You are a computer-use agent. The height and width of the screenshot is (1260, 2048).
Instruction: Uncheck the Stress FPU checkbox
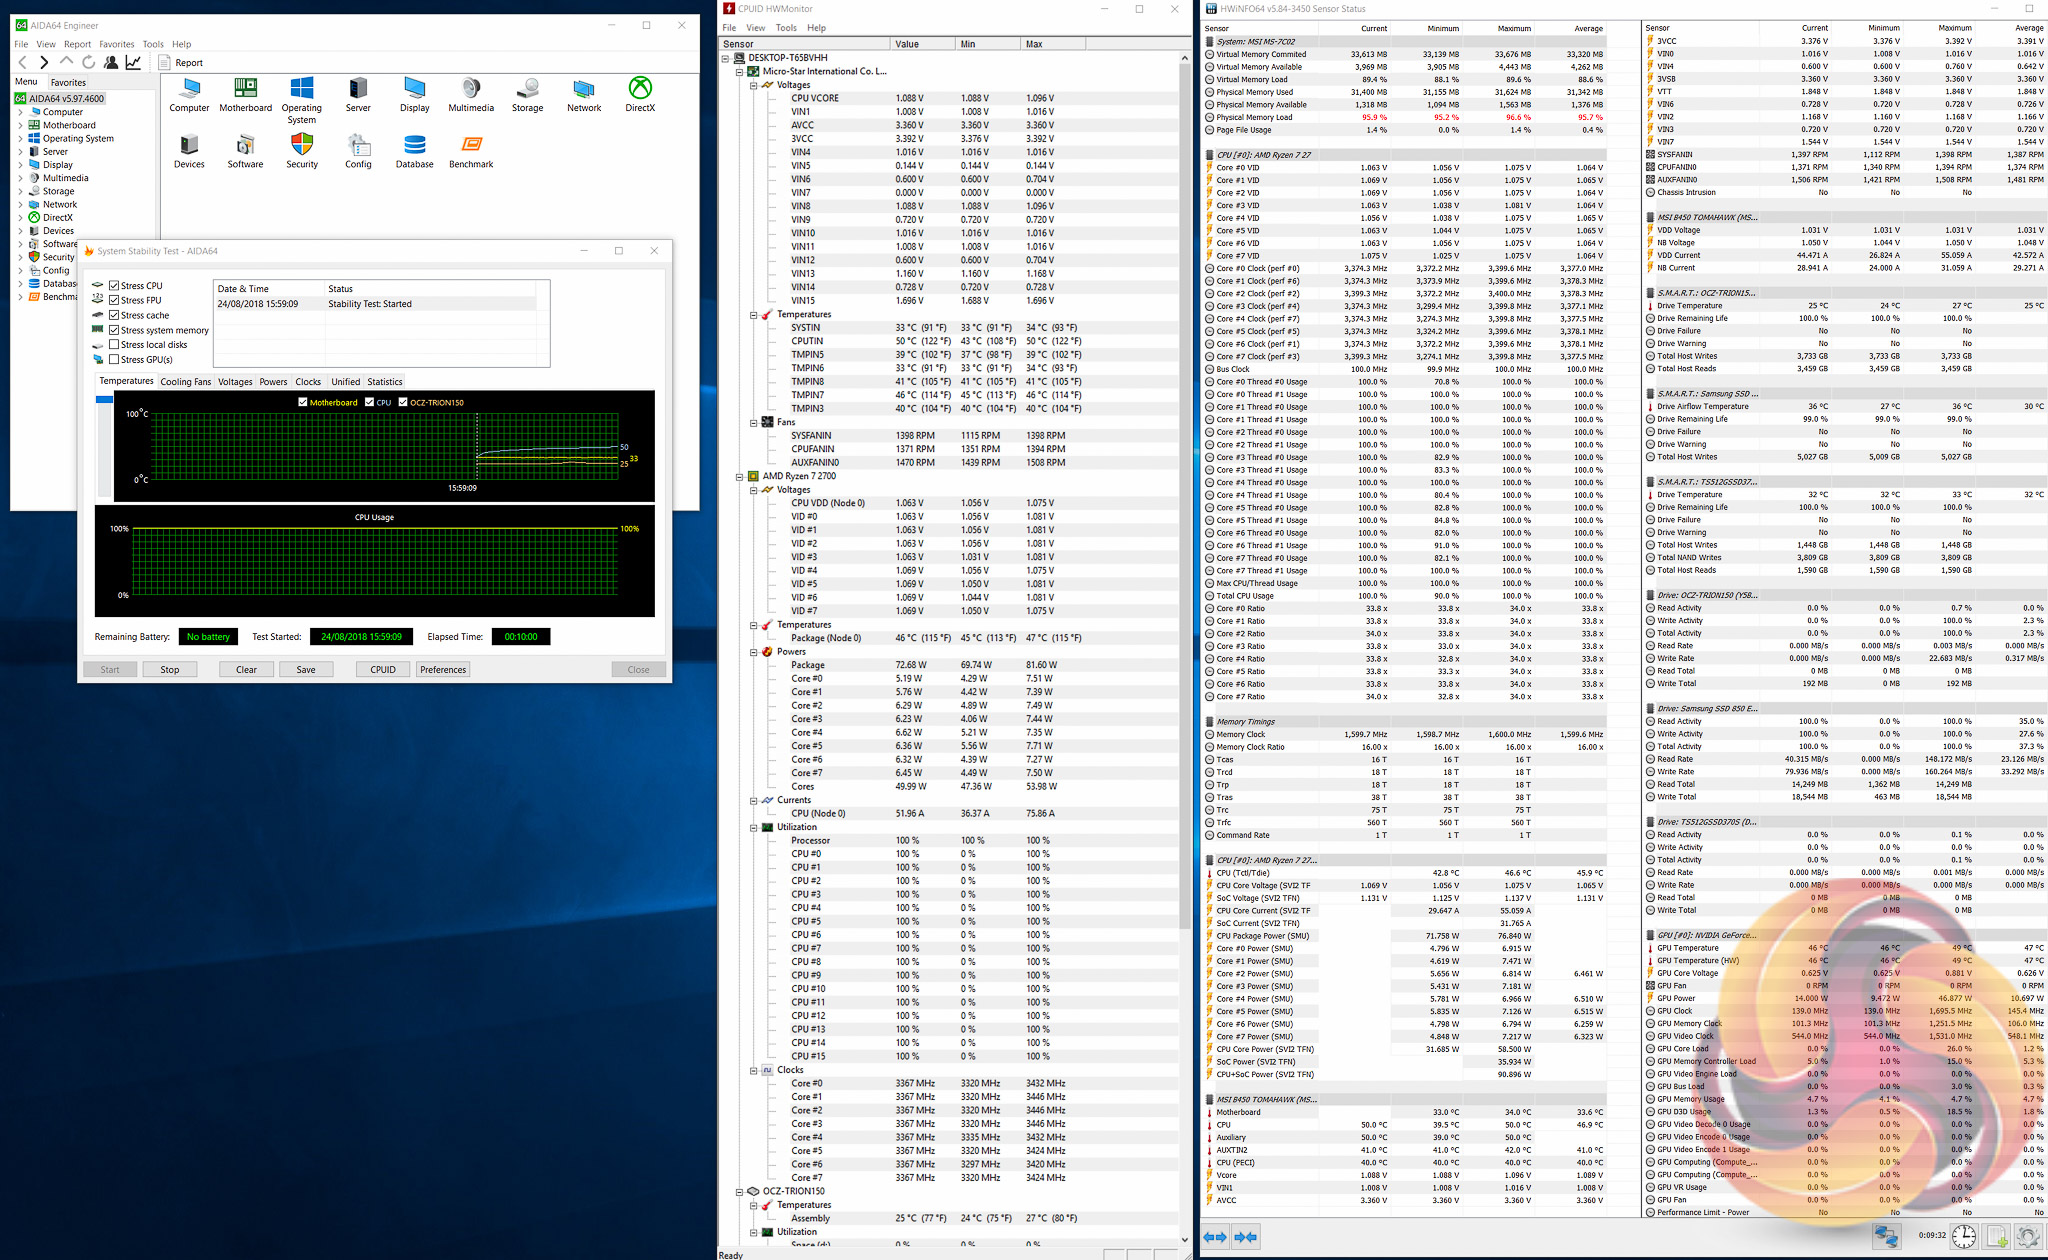pyautogui.click(x=114, y=300)
